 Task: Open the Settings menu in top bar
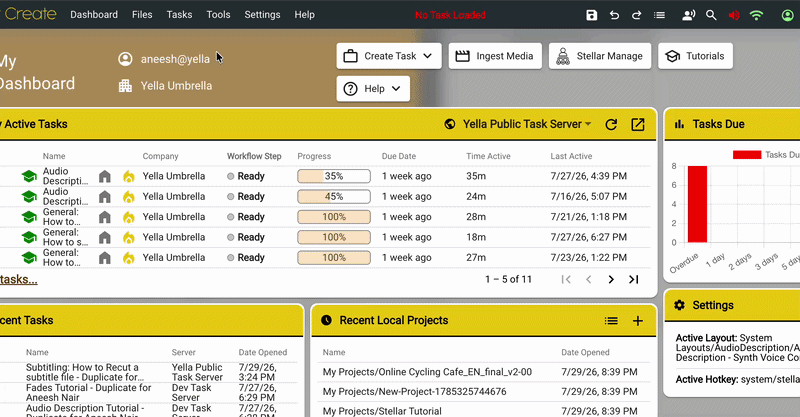click(x=262, y=15)
